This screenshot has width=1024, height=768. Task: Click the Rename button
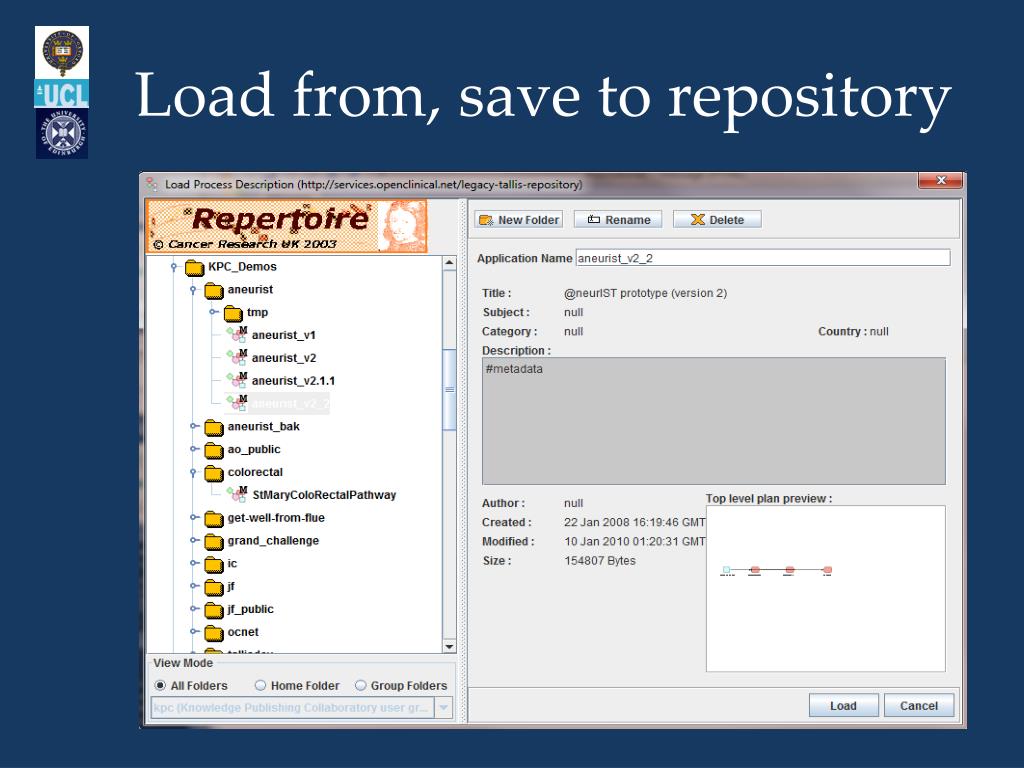618,220
